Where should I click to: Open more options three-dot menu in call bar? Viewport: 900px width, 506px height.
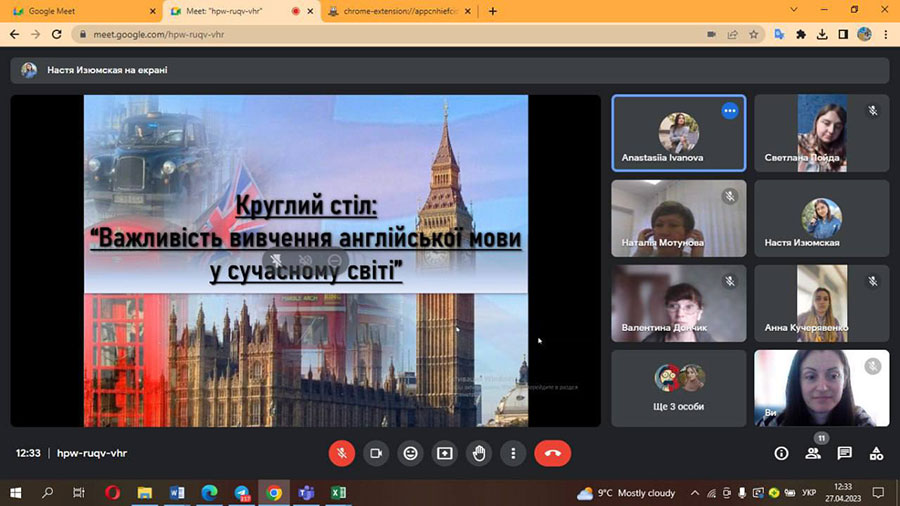point(513,453)
